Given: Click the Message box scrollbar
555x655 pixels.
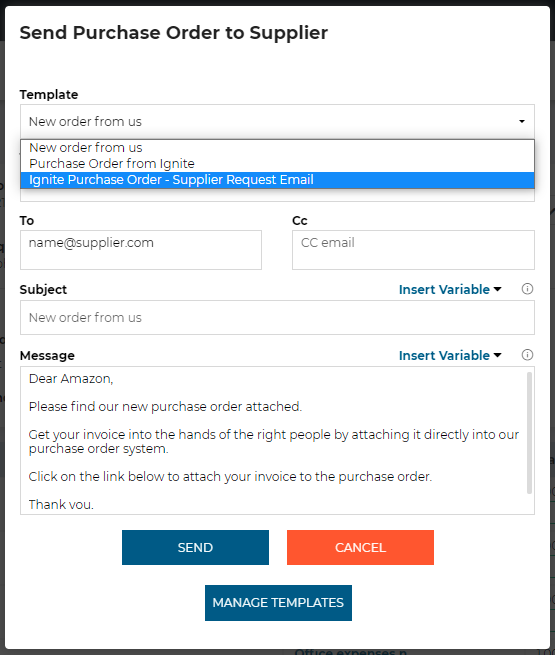Looking at the screenshot, I should click(530, 433).
